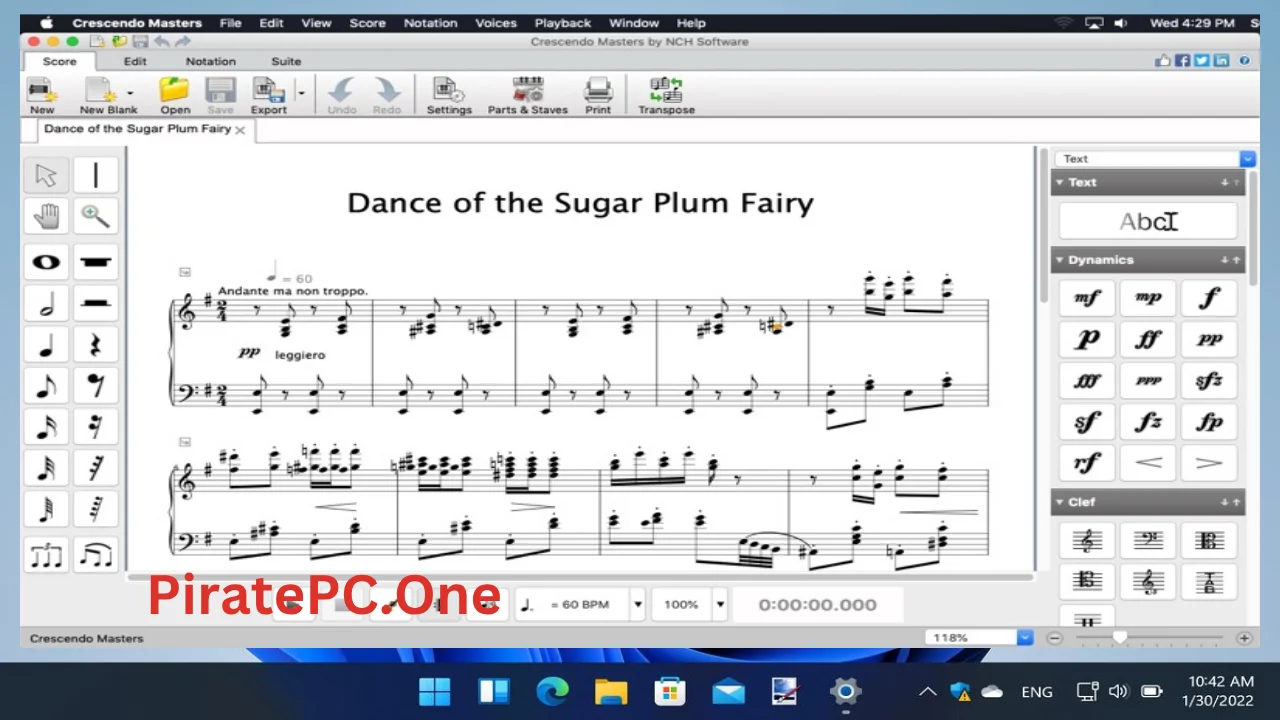Click the New score toolbar button
1280x720 pixels.
coord(42,96)
